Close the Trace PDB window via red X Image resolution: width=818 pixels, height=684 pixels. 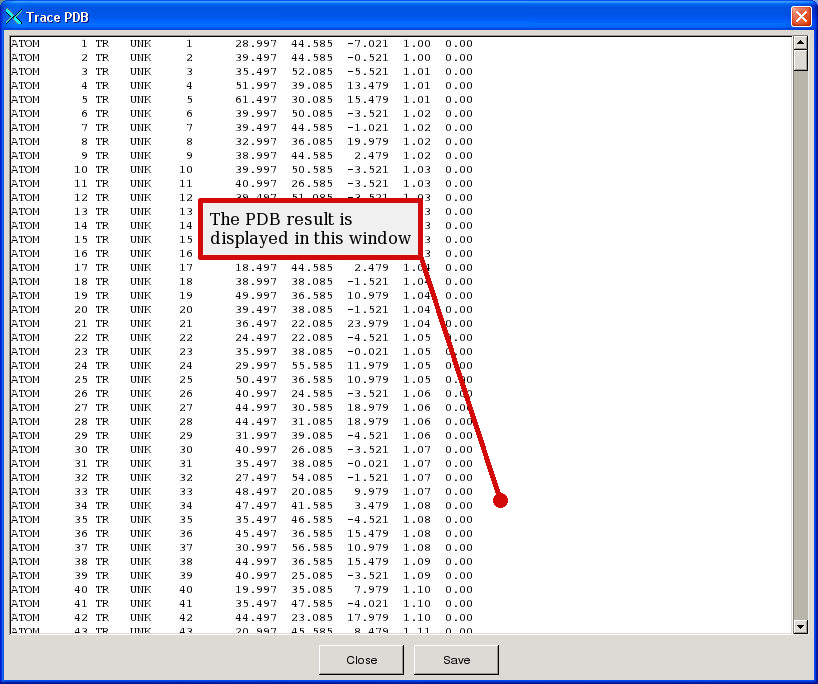point(800,17)
